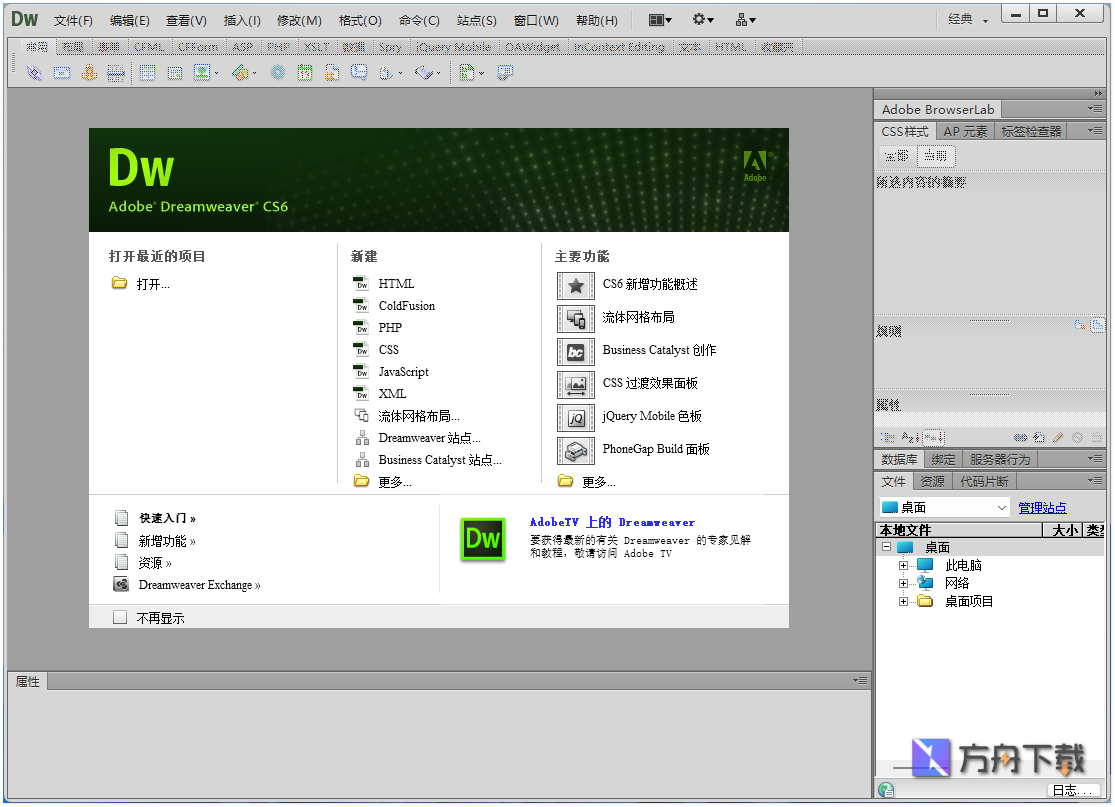Viewport: 1115px width, 807px height.
Task: Open the Extend Dreamweaver gear dropdown
Action: [703, 20]
